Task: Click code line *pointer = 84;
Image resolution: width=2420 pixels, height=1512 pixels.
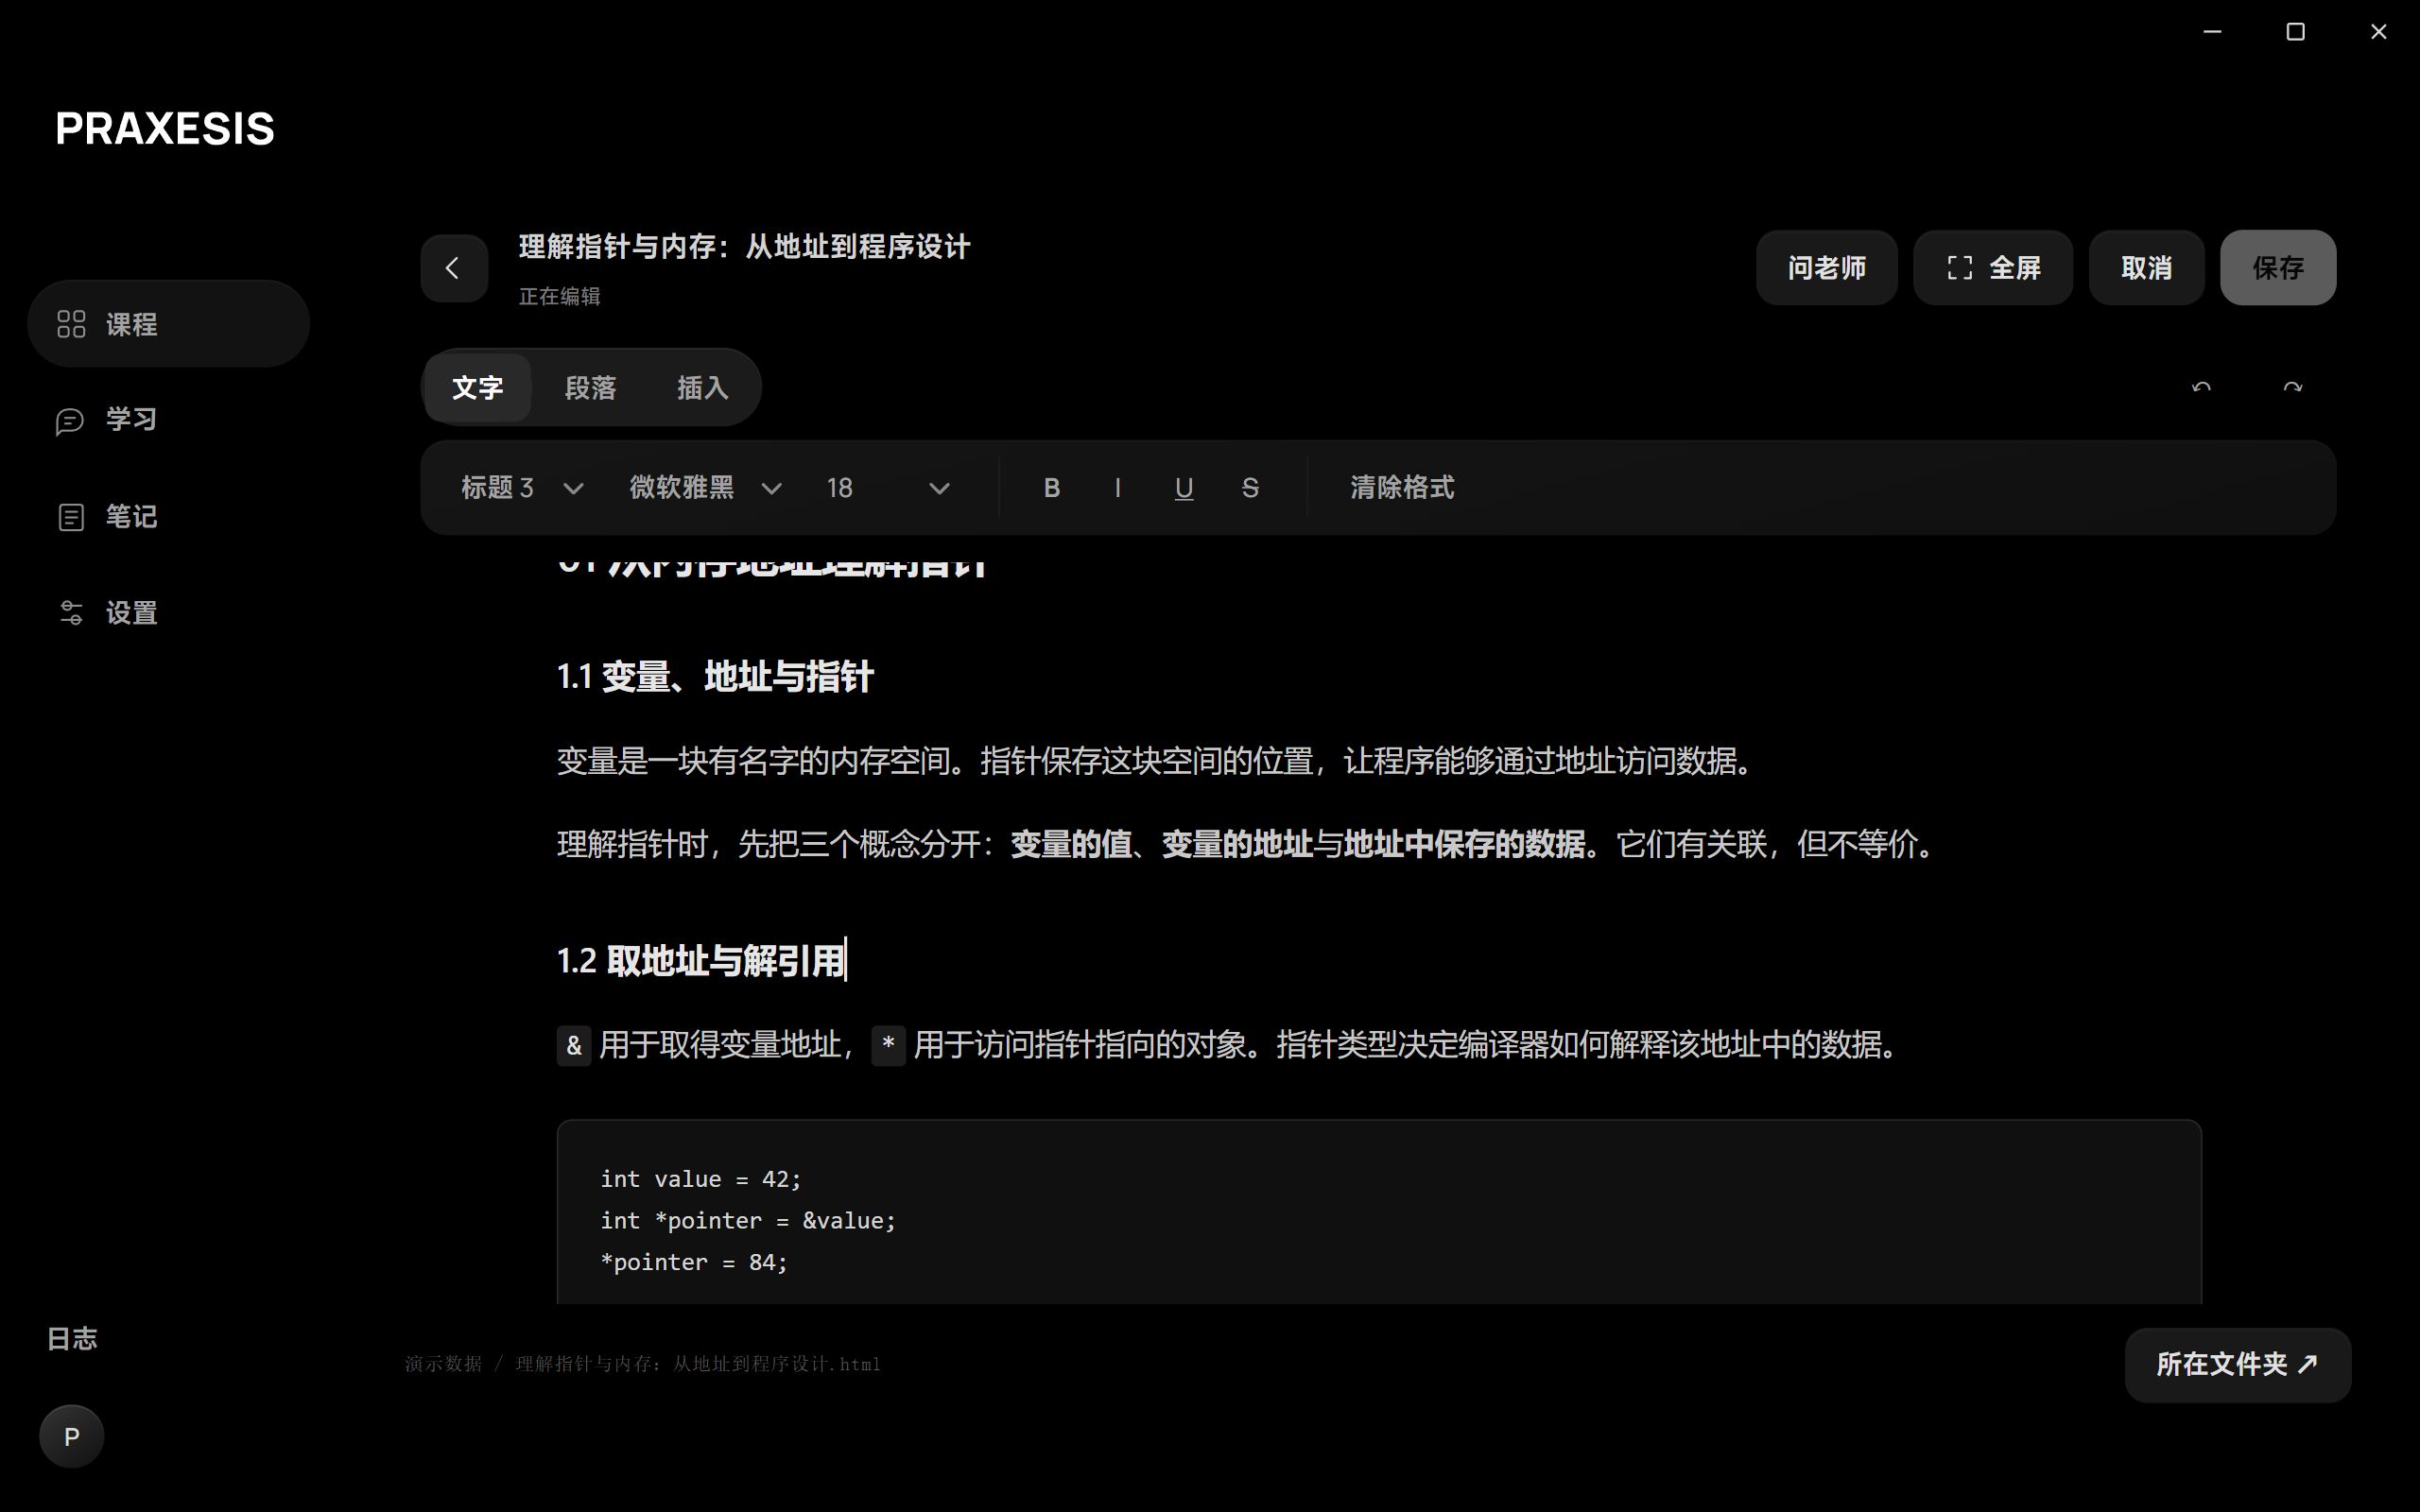Action: 694,1263
